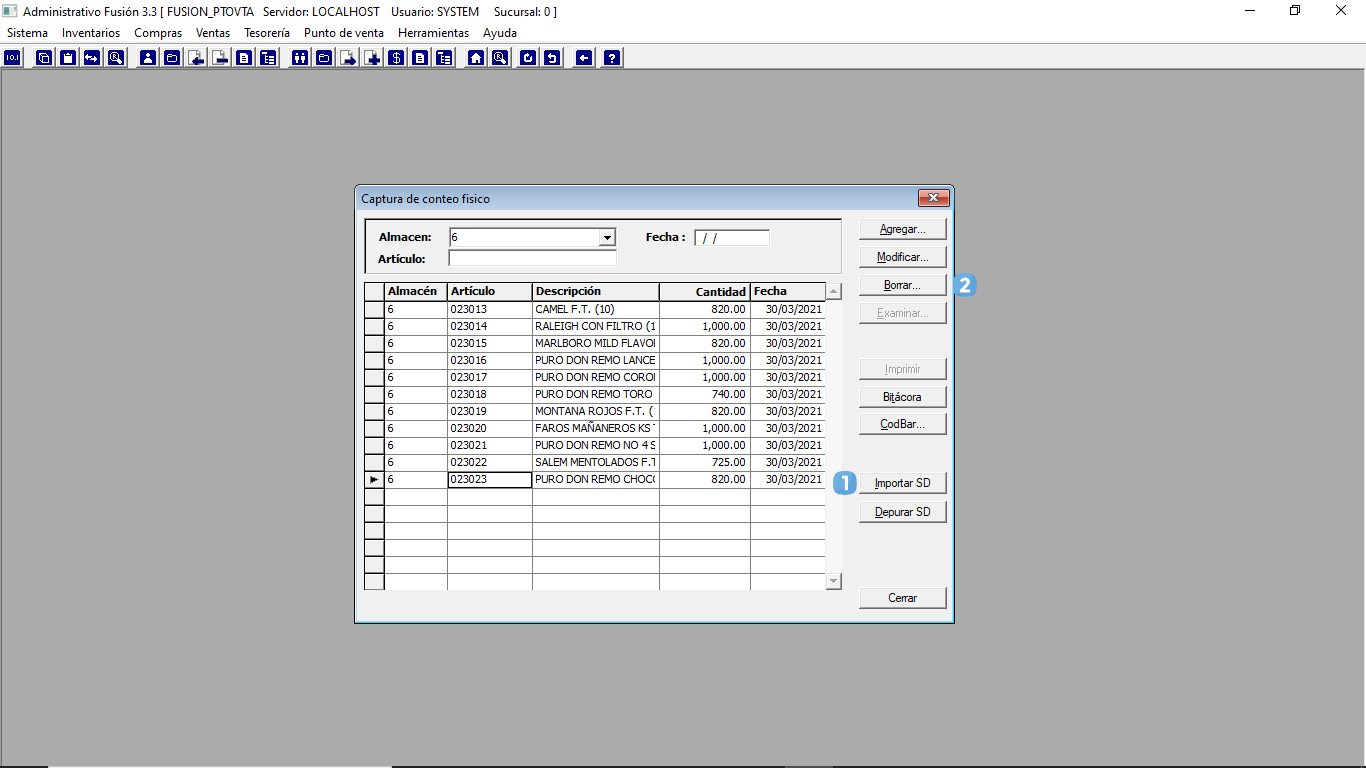Click the PURO DON REMO TORO description cell
Screen dimensions: 1366x768
596,394
